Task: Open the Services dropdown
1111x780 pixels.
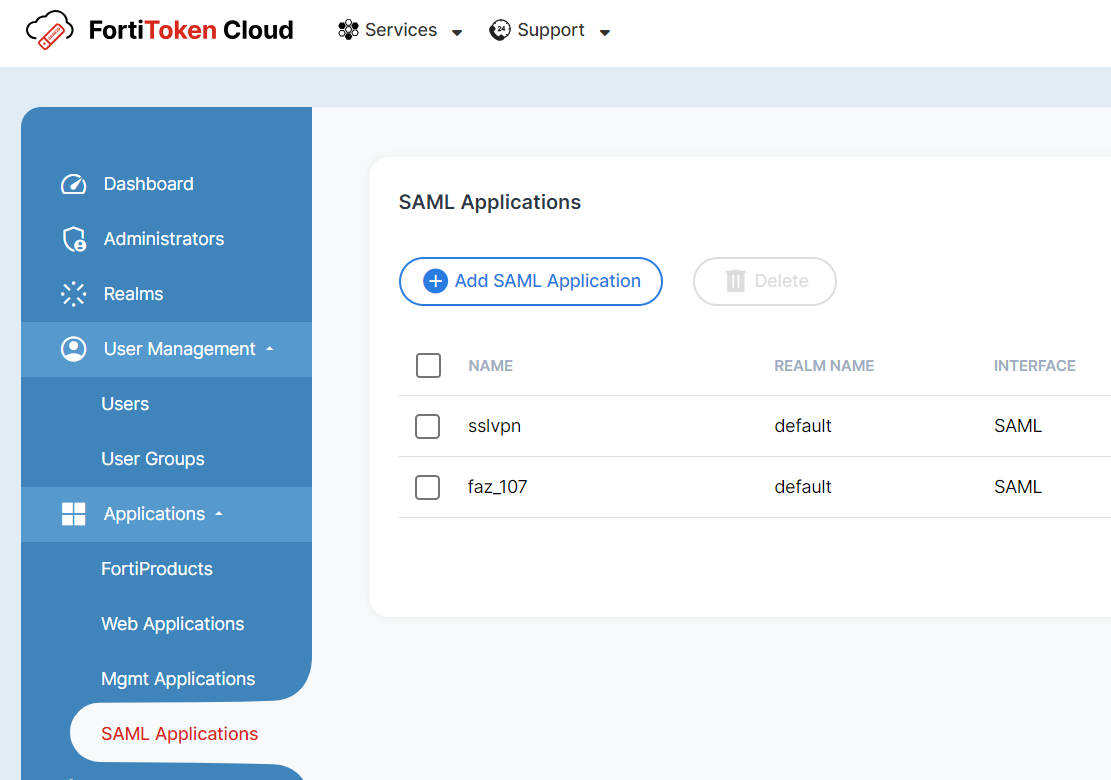Action: (458, 31)
